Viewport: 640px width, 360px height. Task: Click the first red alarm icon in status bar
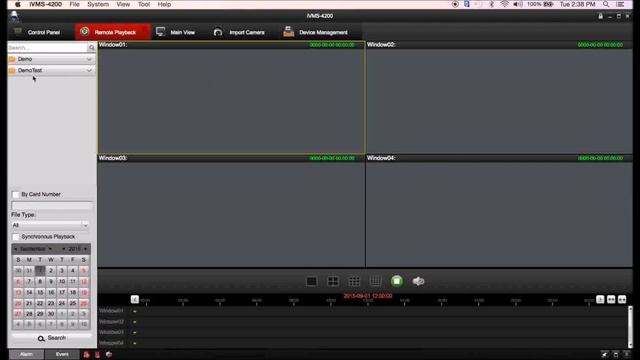tap(87, 355)
